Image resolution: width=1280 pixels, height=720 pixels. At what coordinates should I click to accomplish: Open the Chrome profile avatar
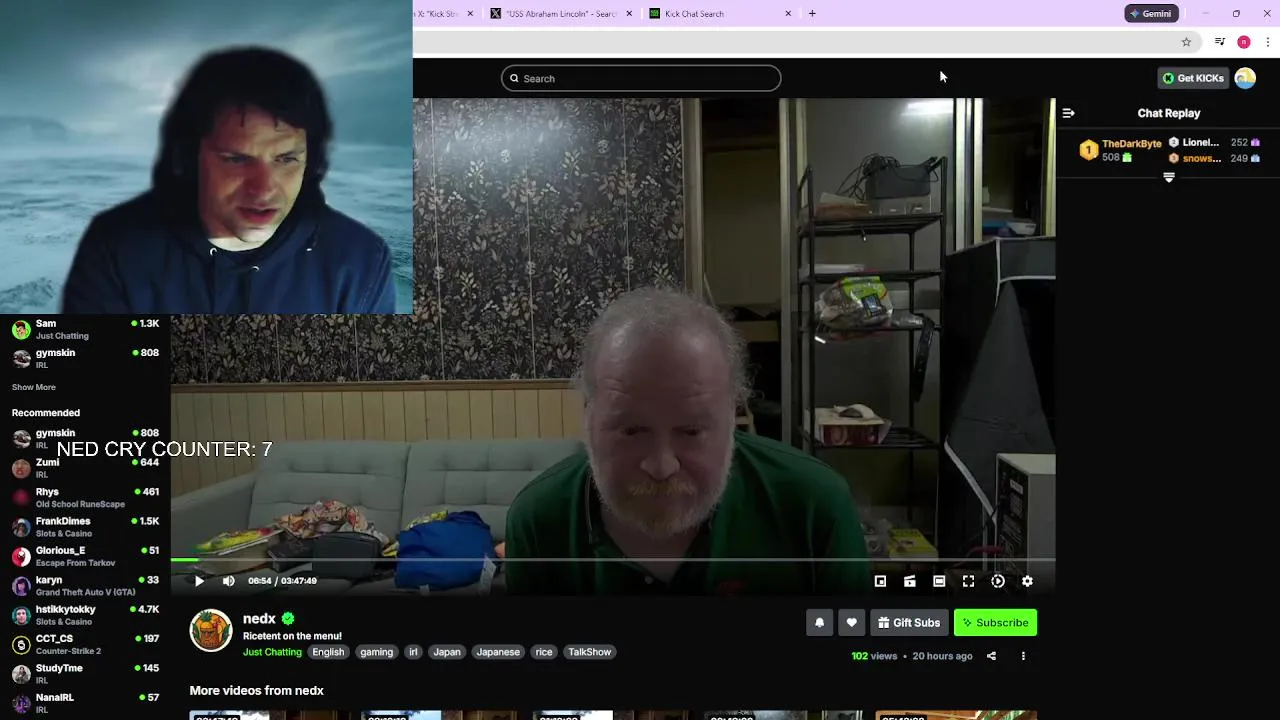coord(1244,42)
